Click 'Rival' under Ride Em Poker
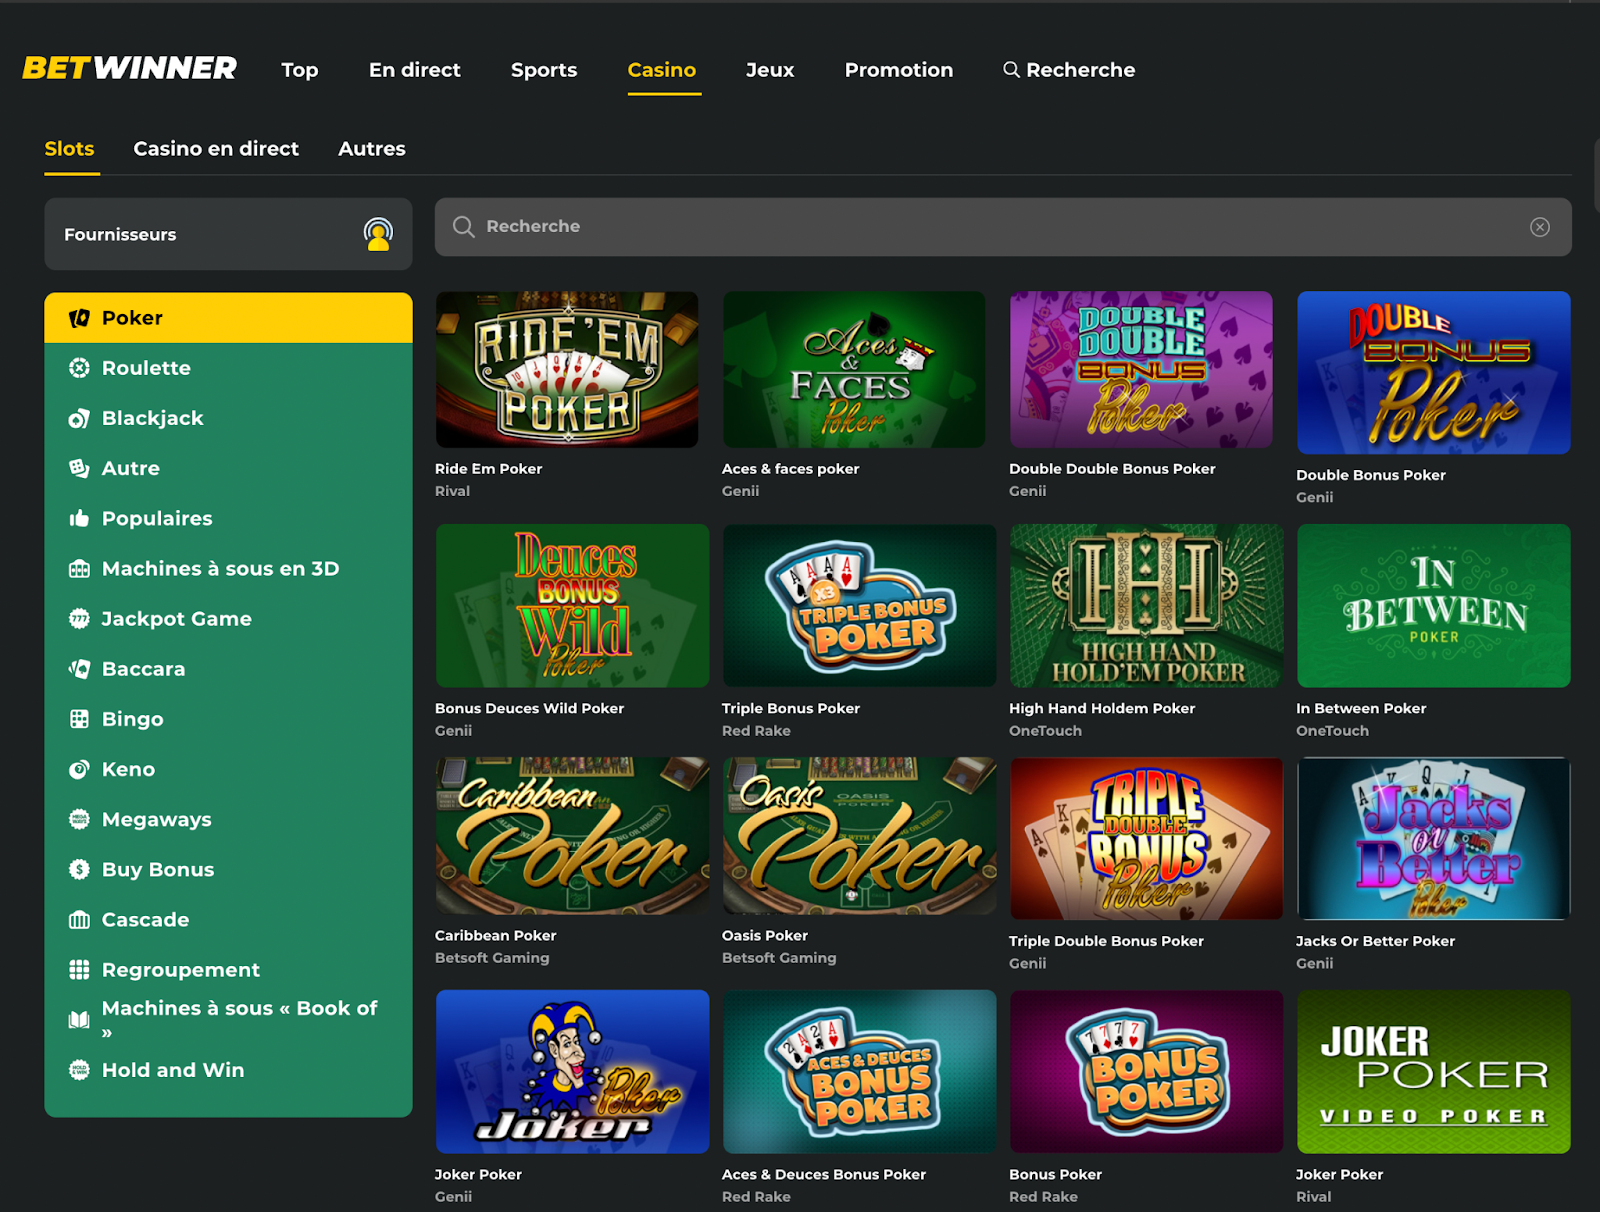Viewport: 1600px width, 1212px height. click(452, 491)
